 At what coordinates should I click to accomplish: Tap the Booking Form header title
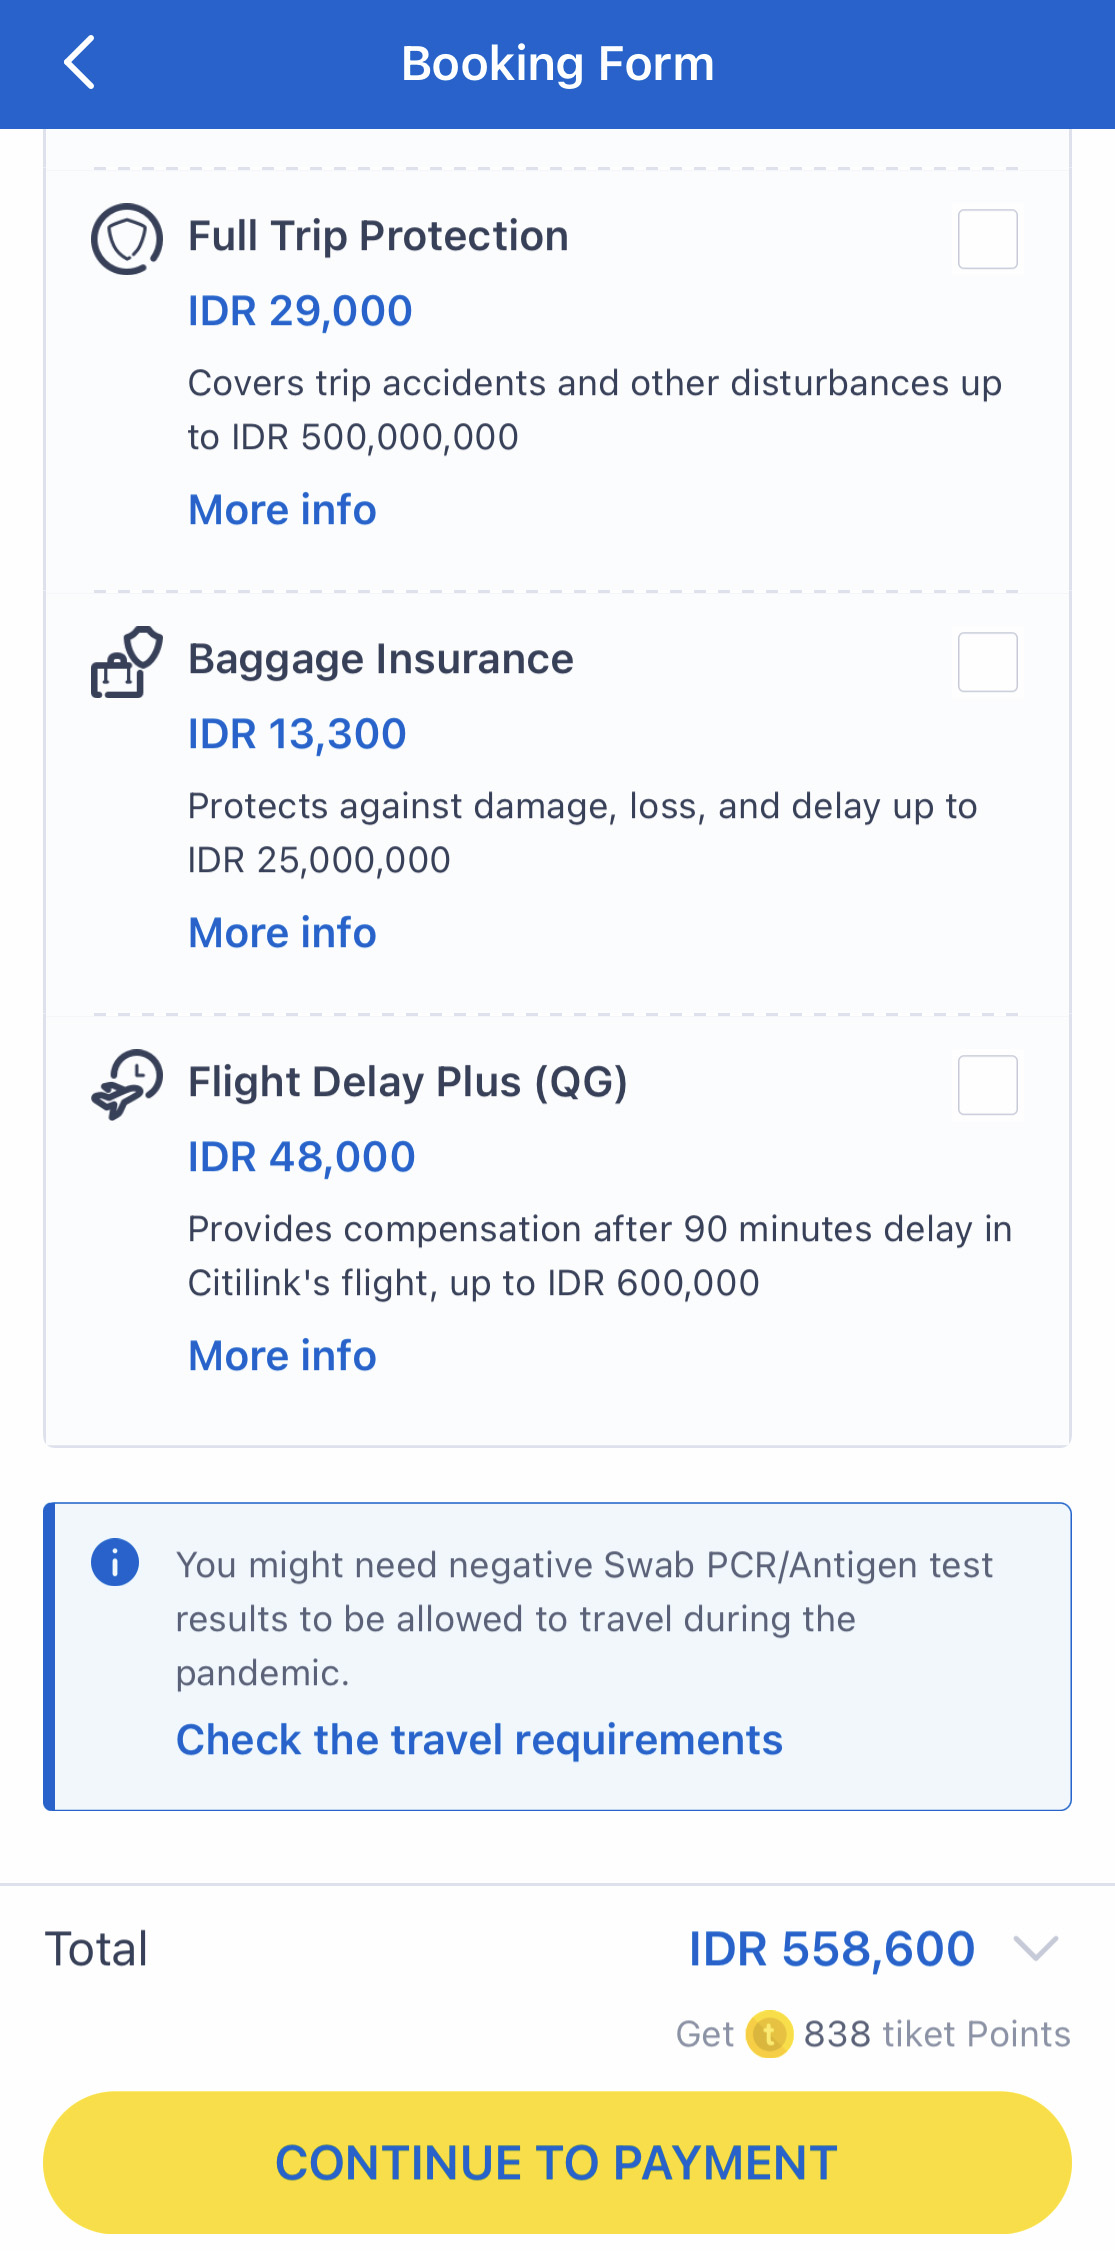[x=558, y=64]
